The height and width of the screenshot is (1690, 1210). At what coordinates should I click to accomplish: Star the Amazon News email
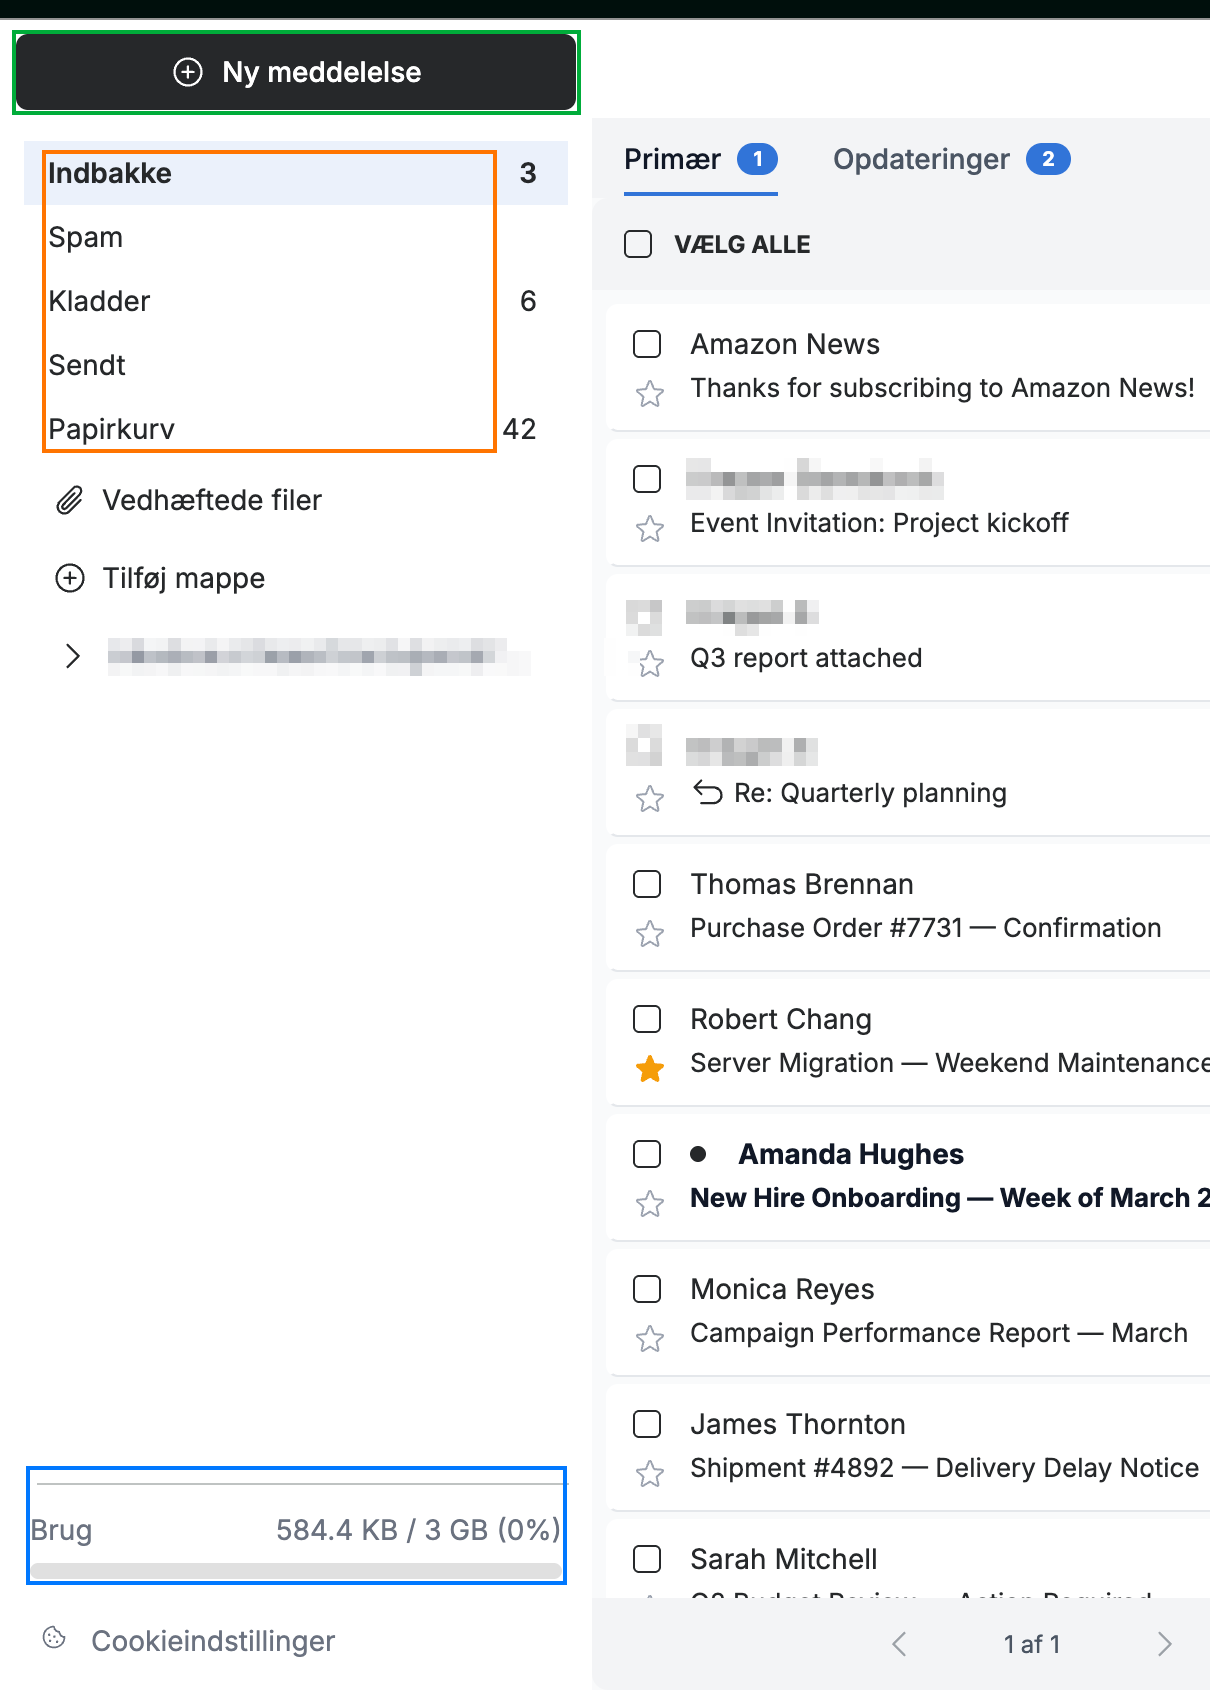click(x=650, y=393)
